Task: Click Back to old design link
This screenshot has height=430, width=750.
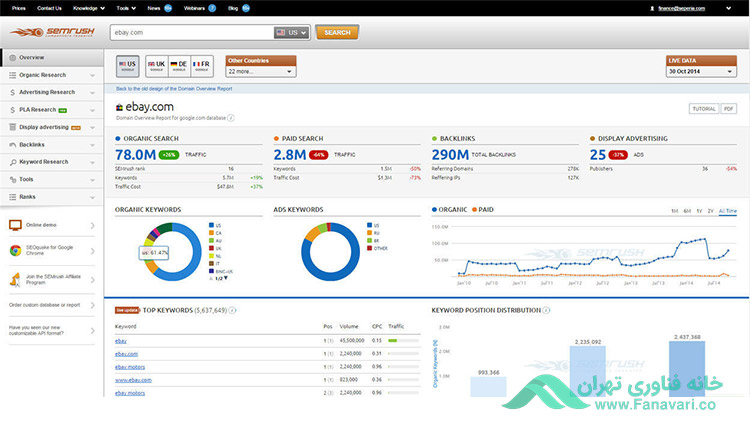Action: click(x=174, y=88)
